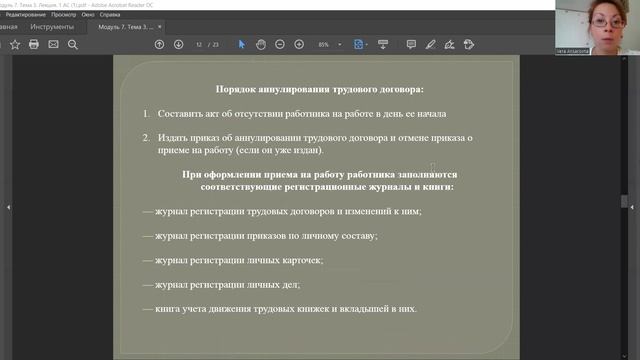Click line 'журнал регистрации приказов по личному составу'
This screenshot has height=360, width=640.
(x=266, y=236)
